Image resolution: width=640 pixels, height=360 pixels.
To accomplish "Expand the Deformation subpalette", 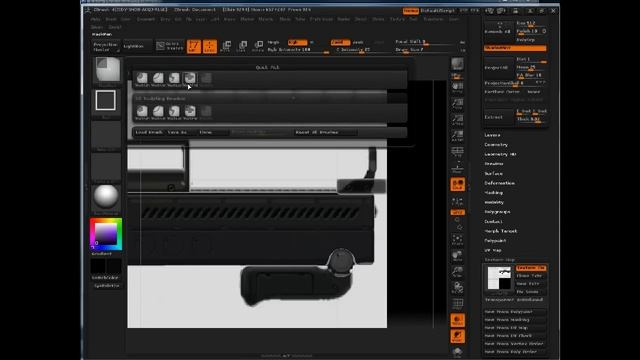I will point(500,183).
